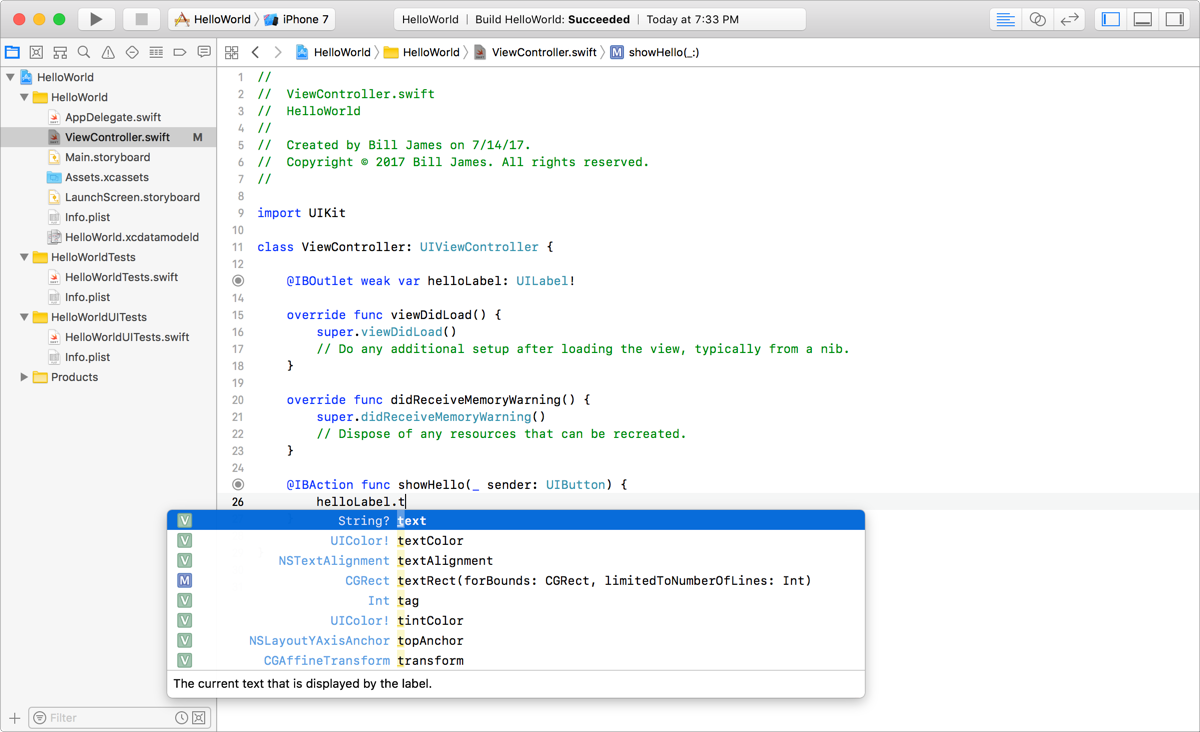This screenshot has height=732, width=1200.
Task: Toggle the left Navigator panel visibility
Action: pos(1111,19)
